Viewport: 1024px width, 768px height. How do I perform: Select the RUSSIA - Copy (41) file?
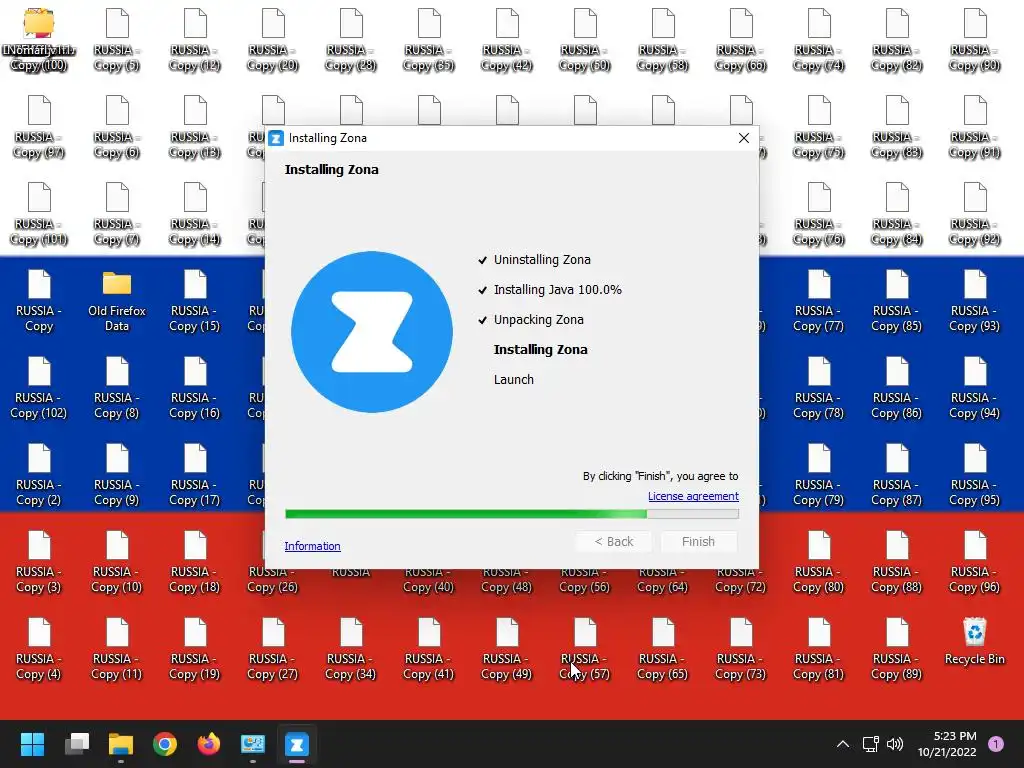(428, 648)
